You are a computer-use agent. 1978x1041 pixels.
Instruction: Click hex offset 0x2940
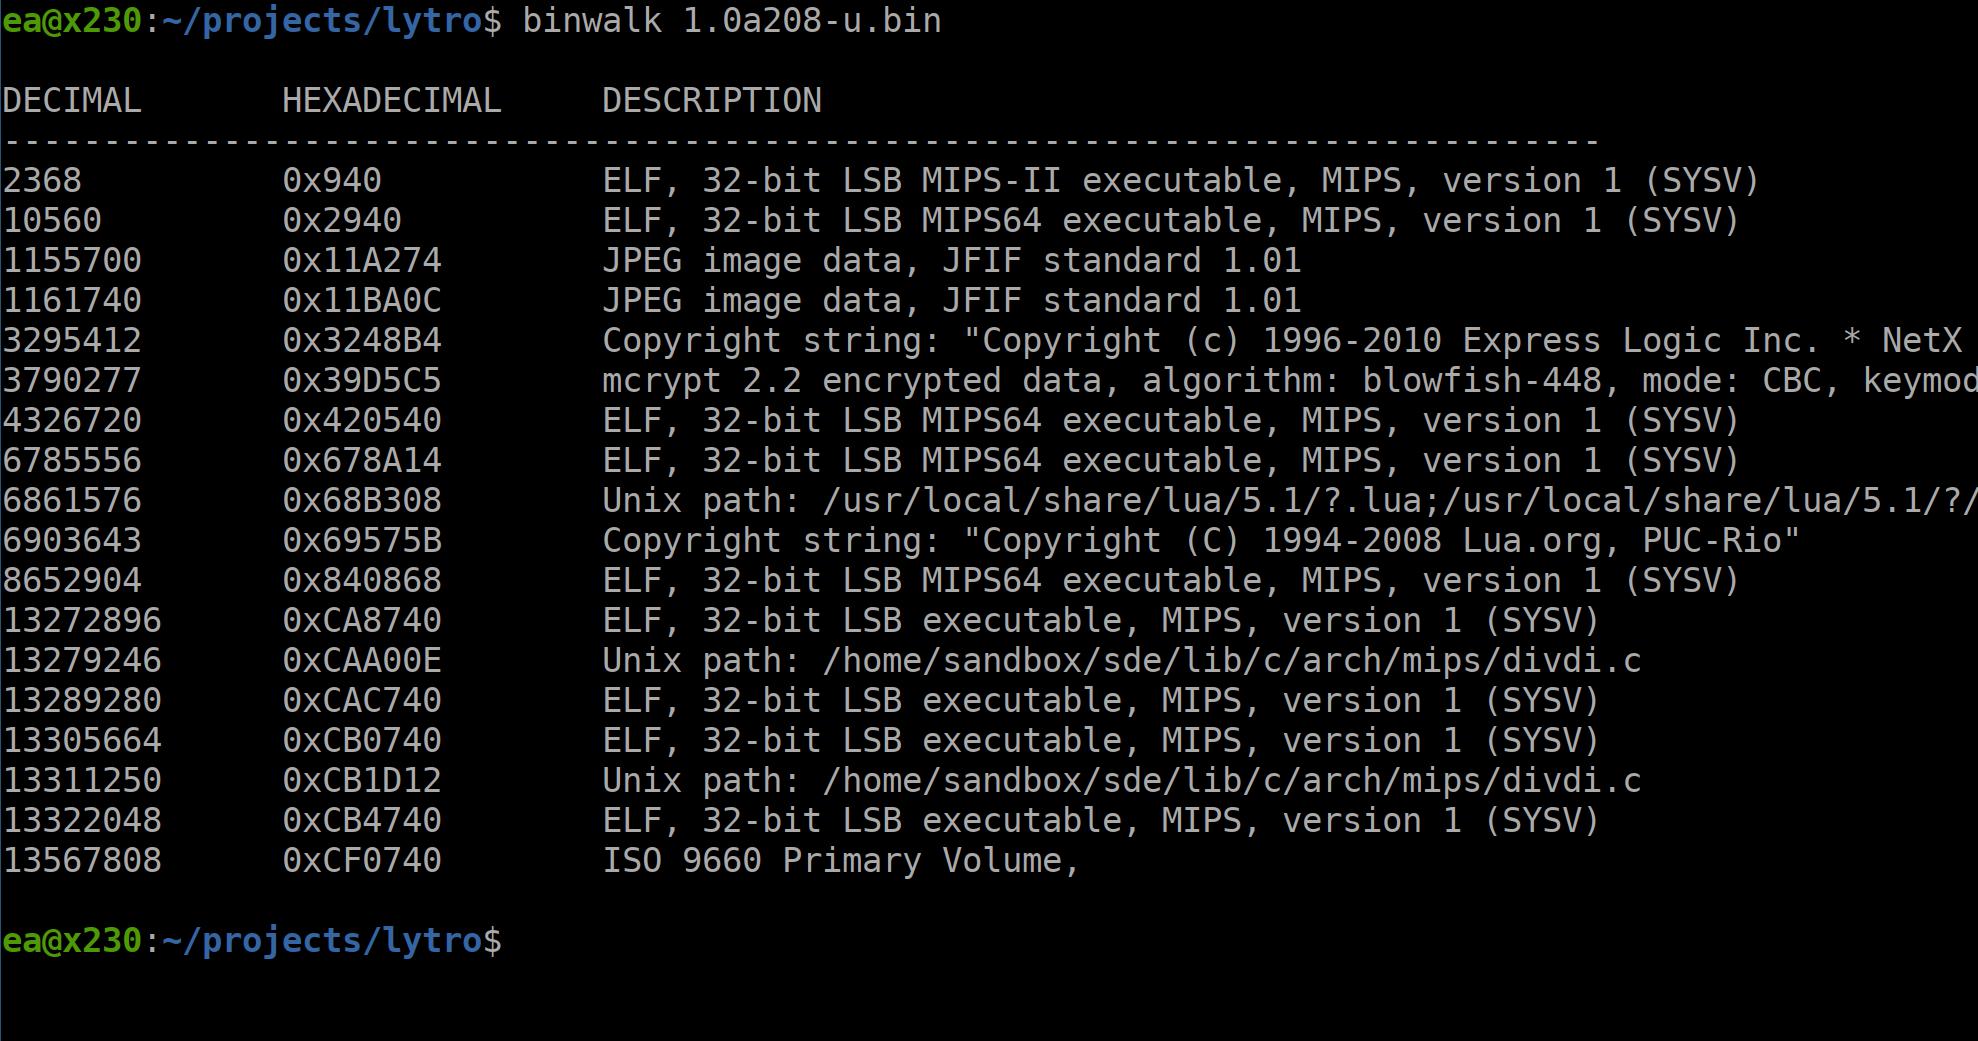point(342,220)
